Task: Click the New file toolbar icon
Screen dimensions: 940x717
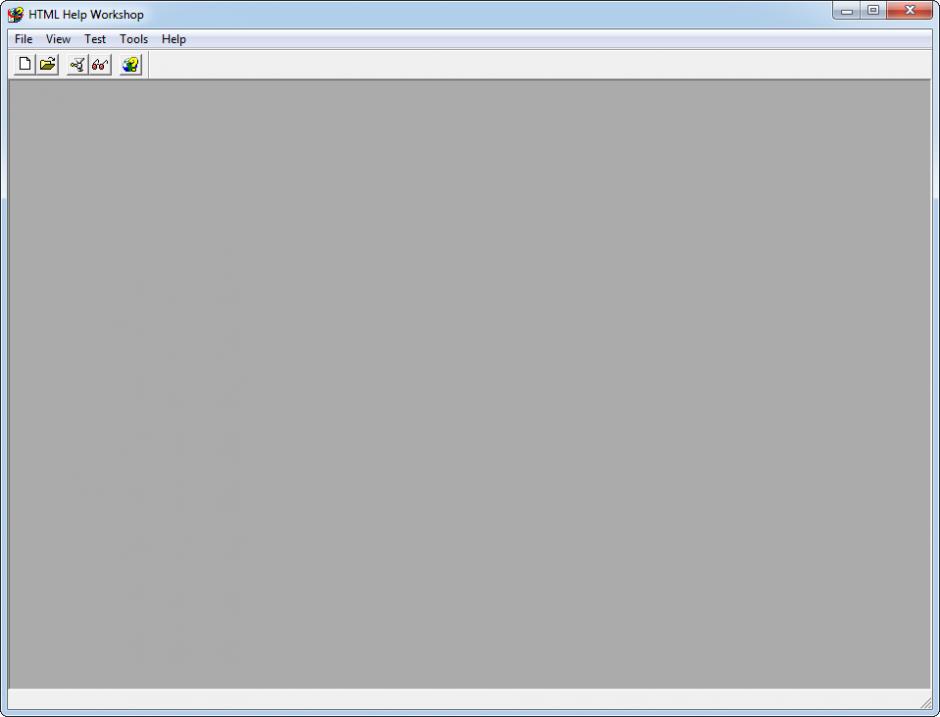Action: click(x=24, y=64)
